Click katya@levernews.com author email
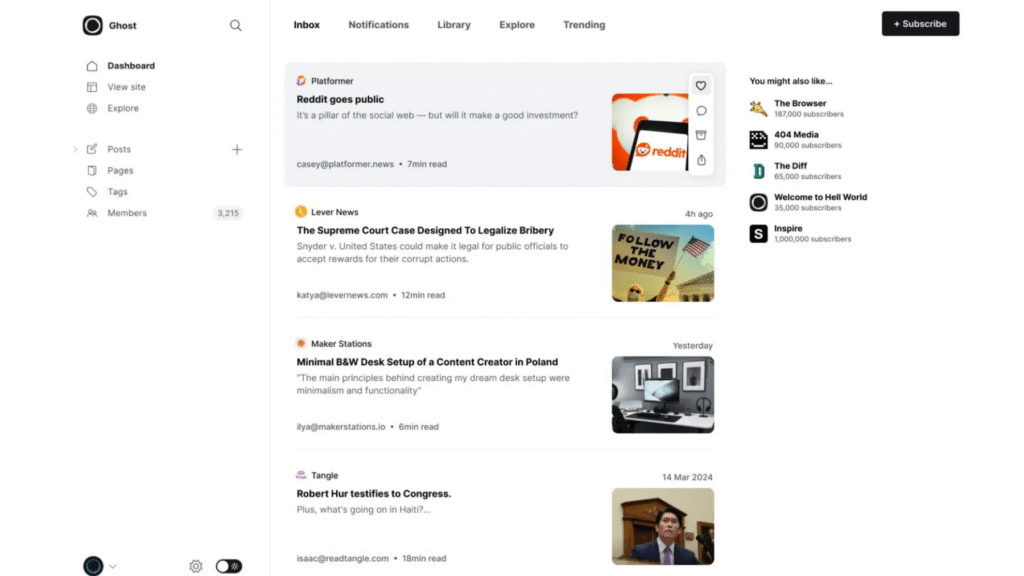Screen dimensions: 1024x576 [342, 295]
